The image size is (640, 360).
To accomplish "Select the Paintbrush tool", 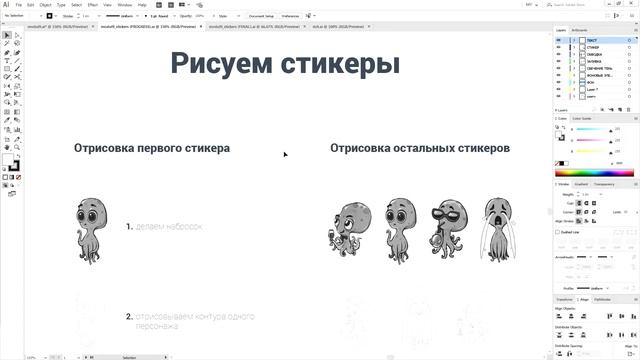I will click(17, 69).
